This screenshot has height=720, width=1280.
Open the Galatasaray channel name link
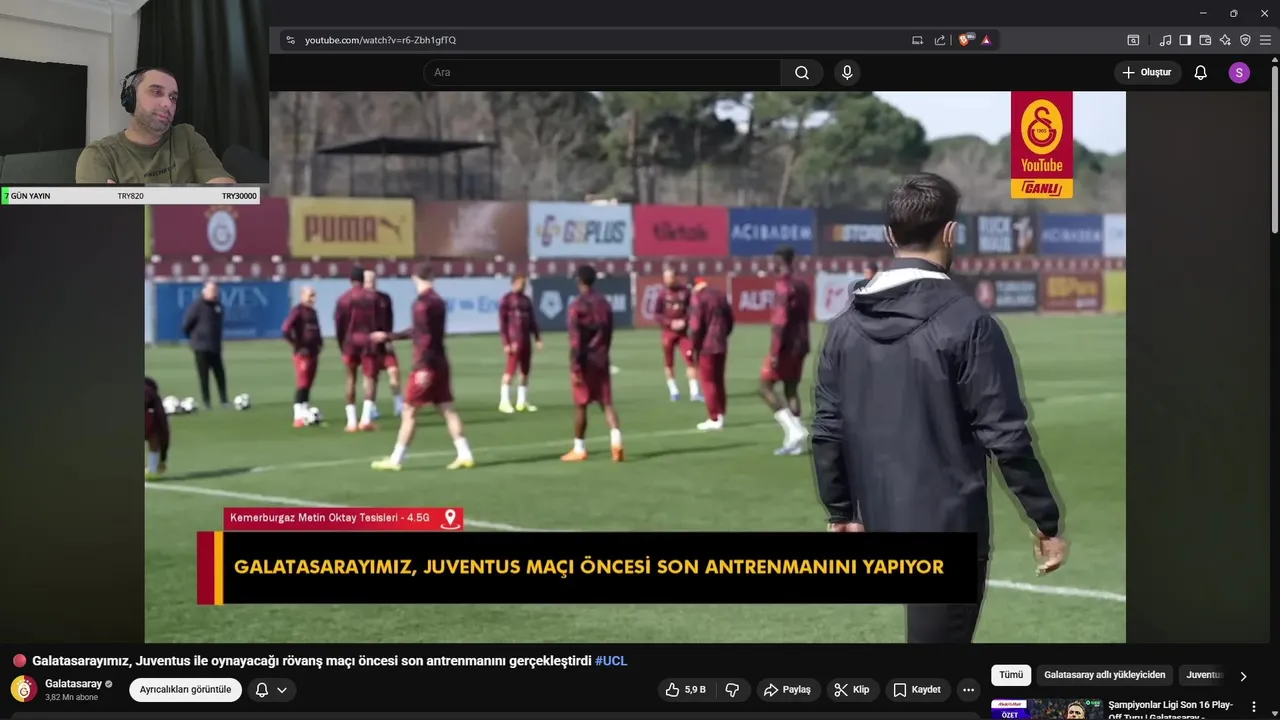(x=73, y=684)
